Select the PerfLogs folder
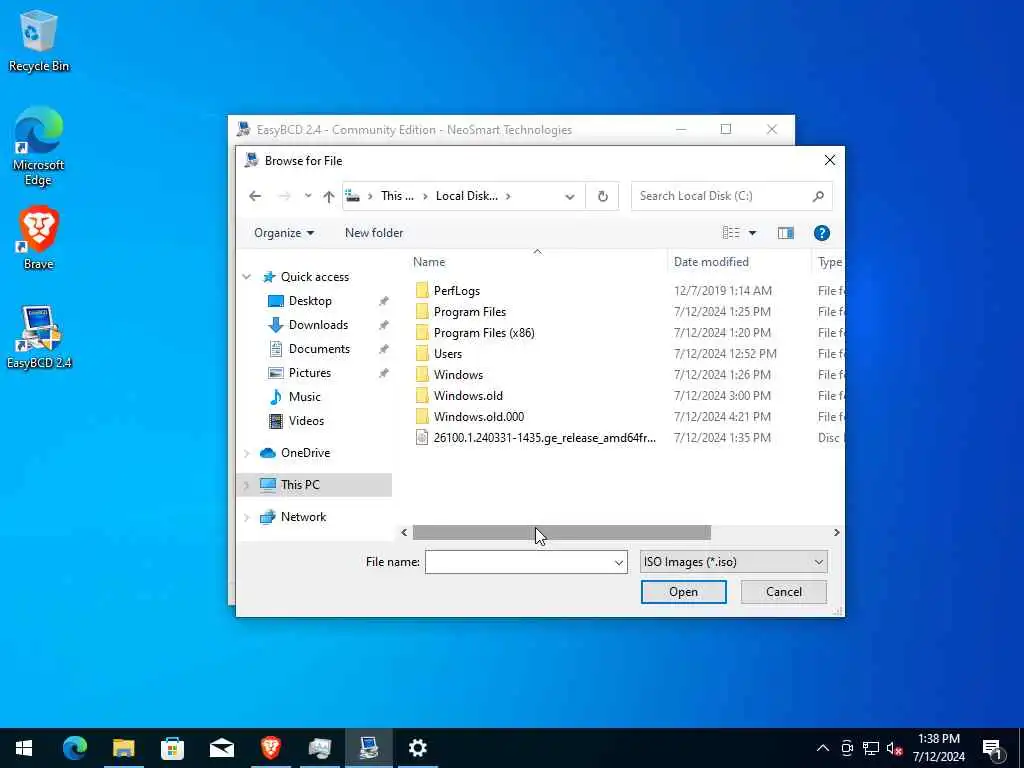The image size is (1024, 768). (456, 291)
